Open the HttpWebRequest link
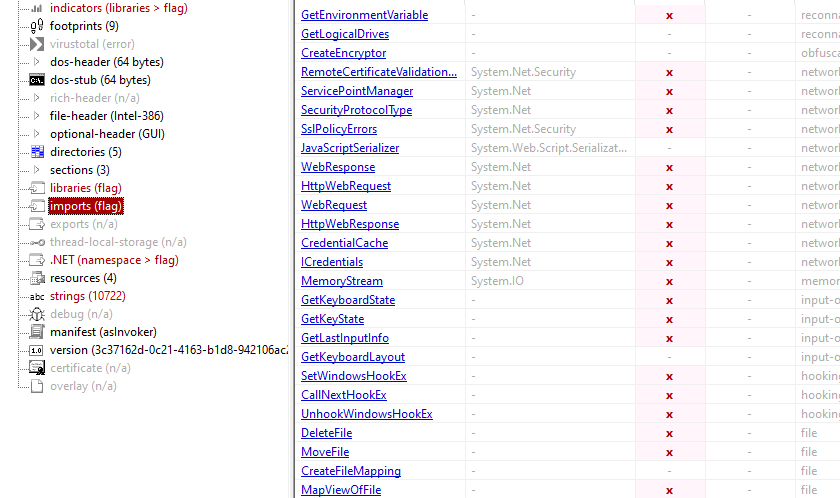 [346, 186]
